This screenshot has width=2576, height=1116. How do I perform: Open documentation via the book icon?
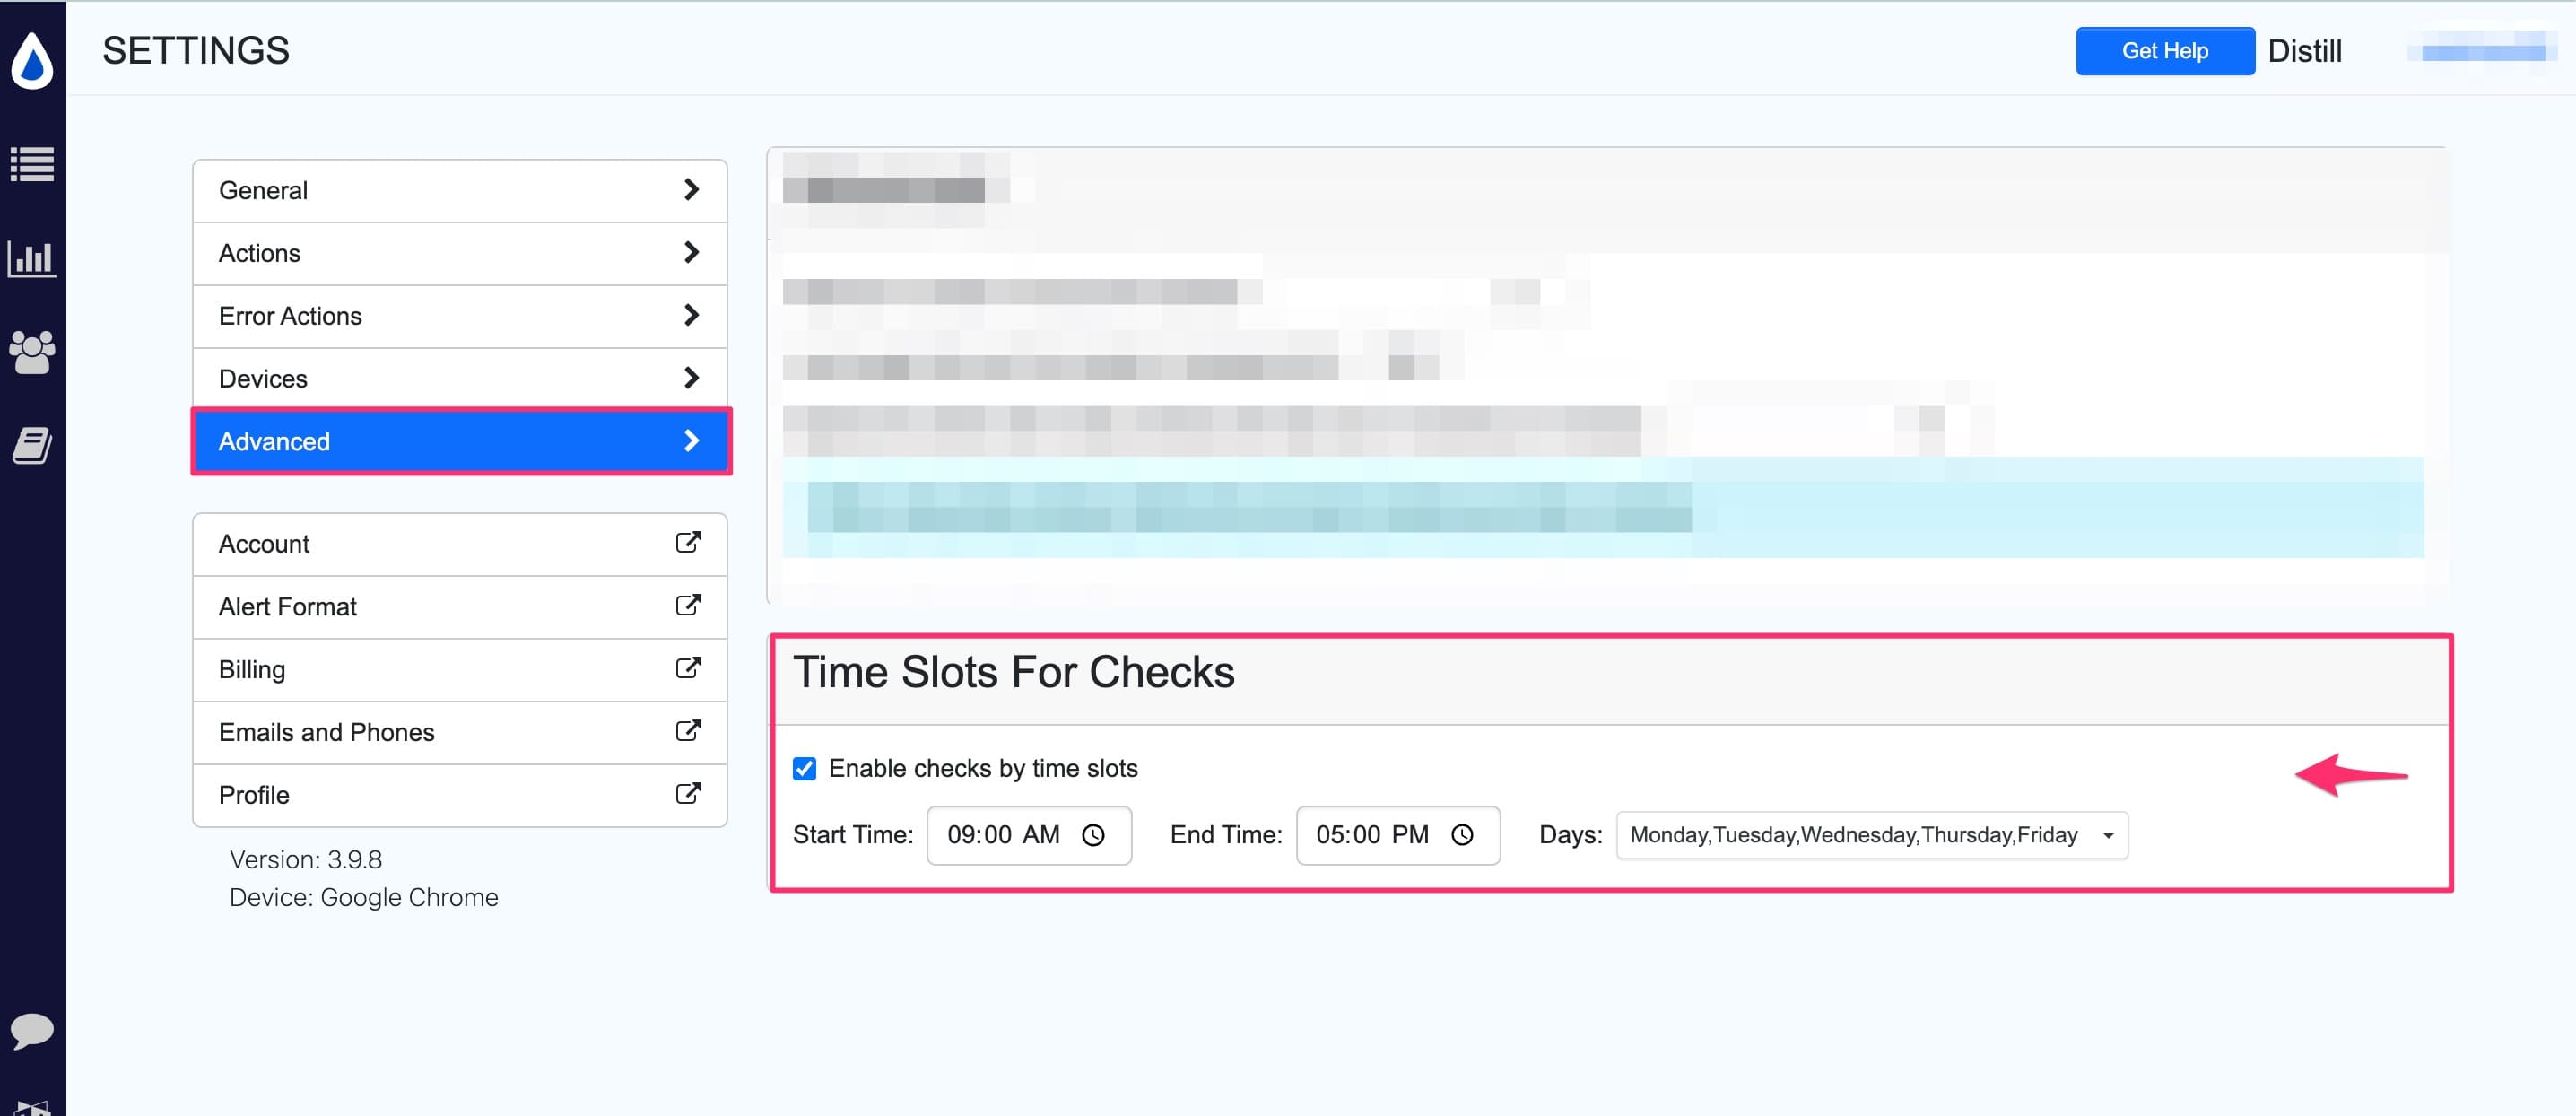pyautogui.click(x=32, y=447)
